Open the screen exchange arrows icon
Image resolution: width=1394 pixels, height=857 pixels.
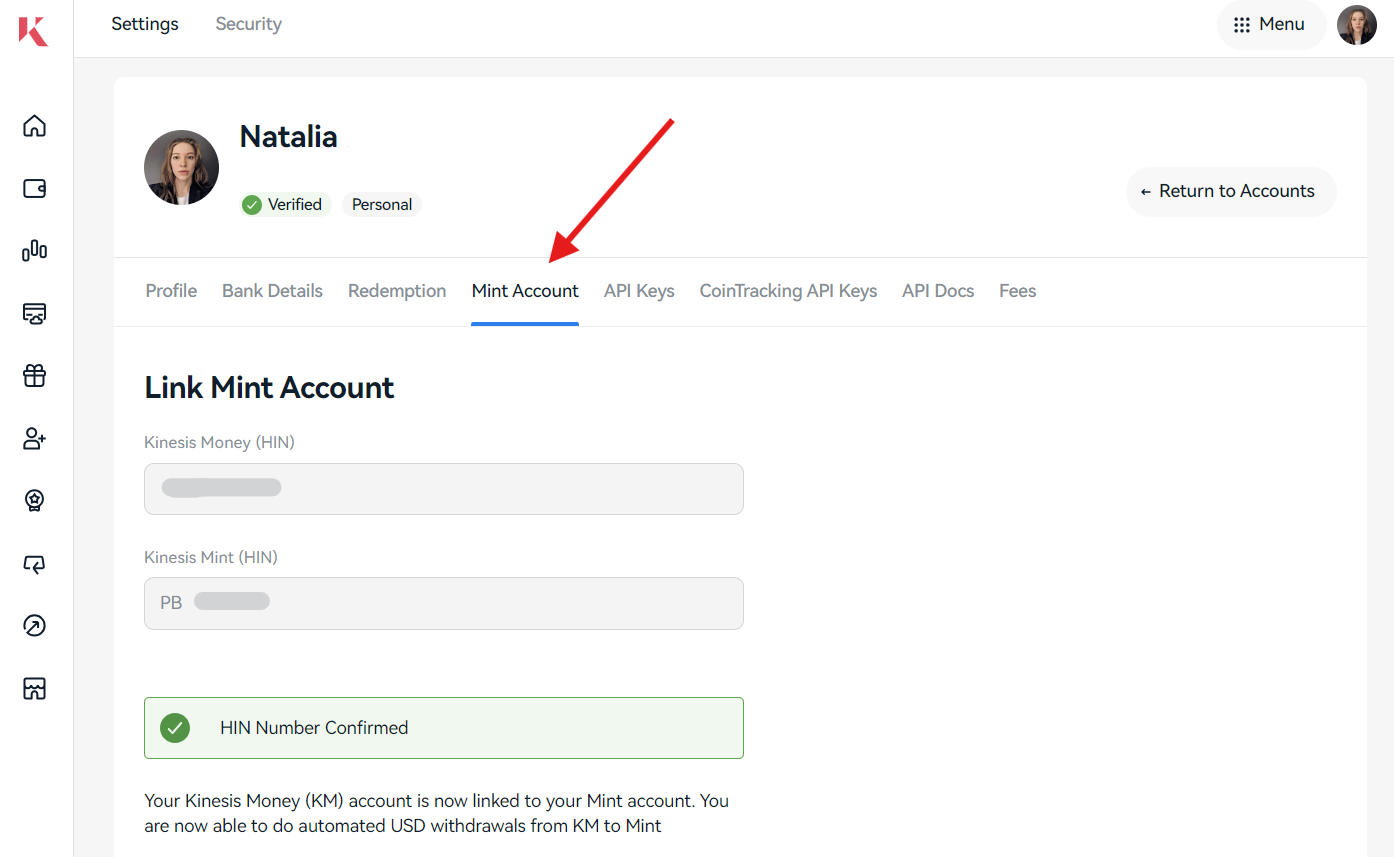point(35,563)
